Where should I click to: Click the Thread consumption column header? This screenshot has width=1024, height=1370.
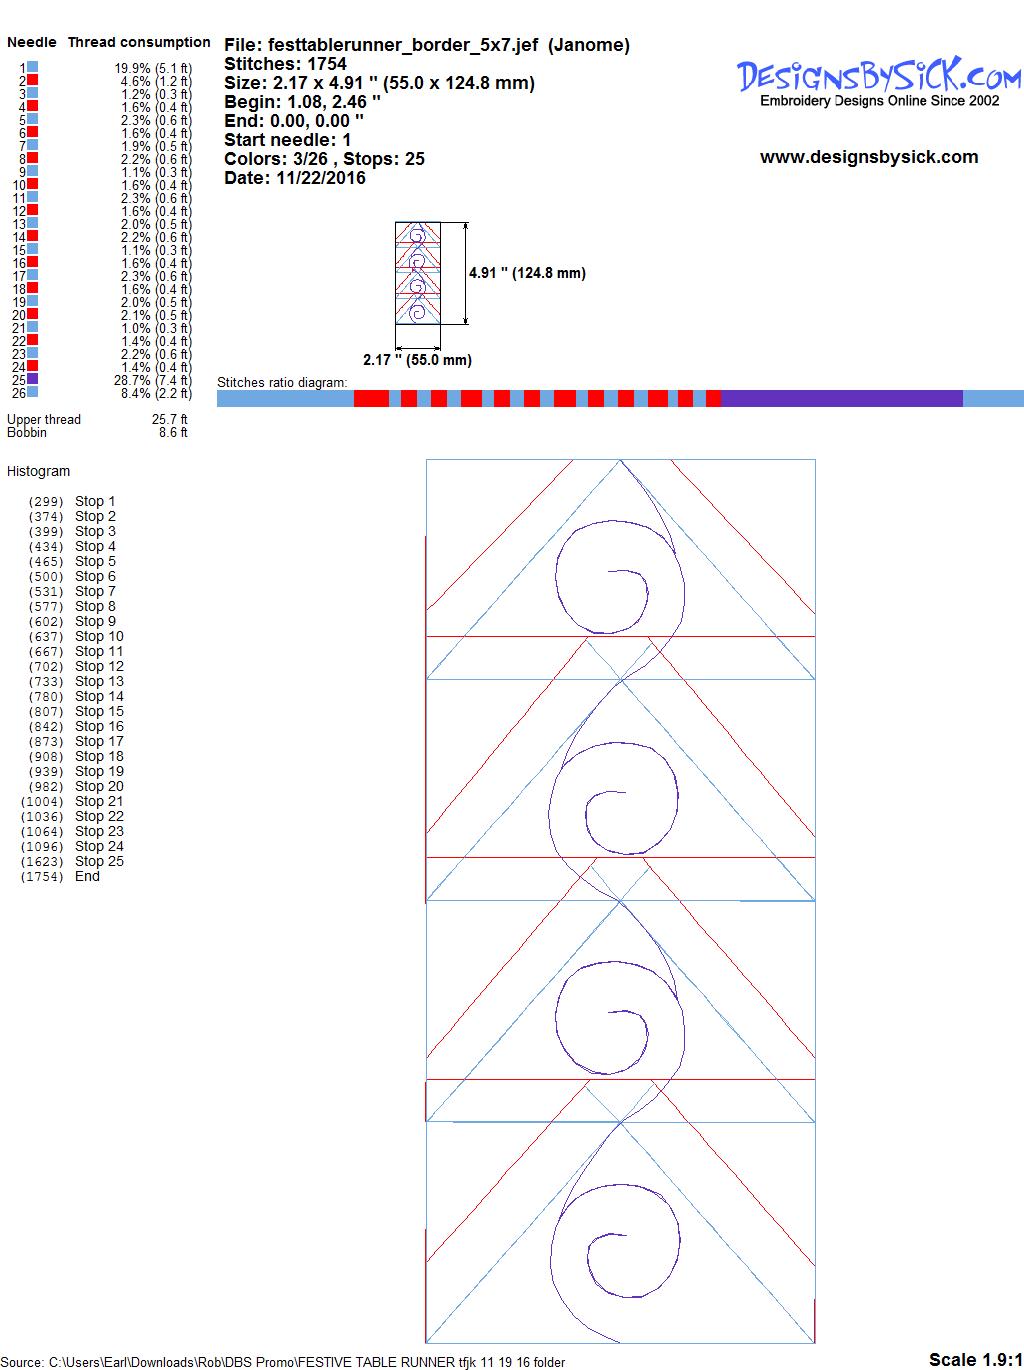click(x=139, y=42)
